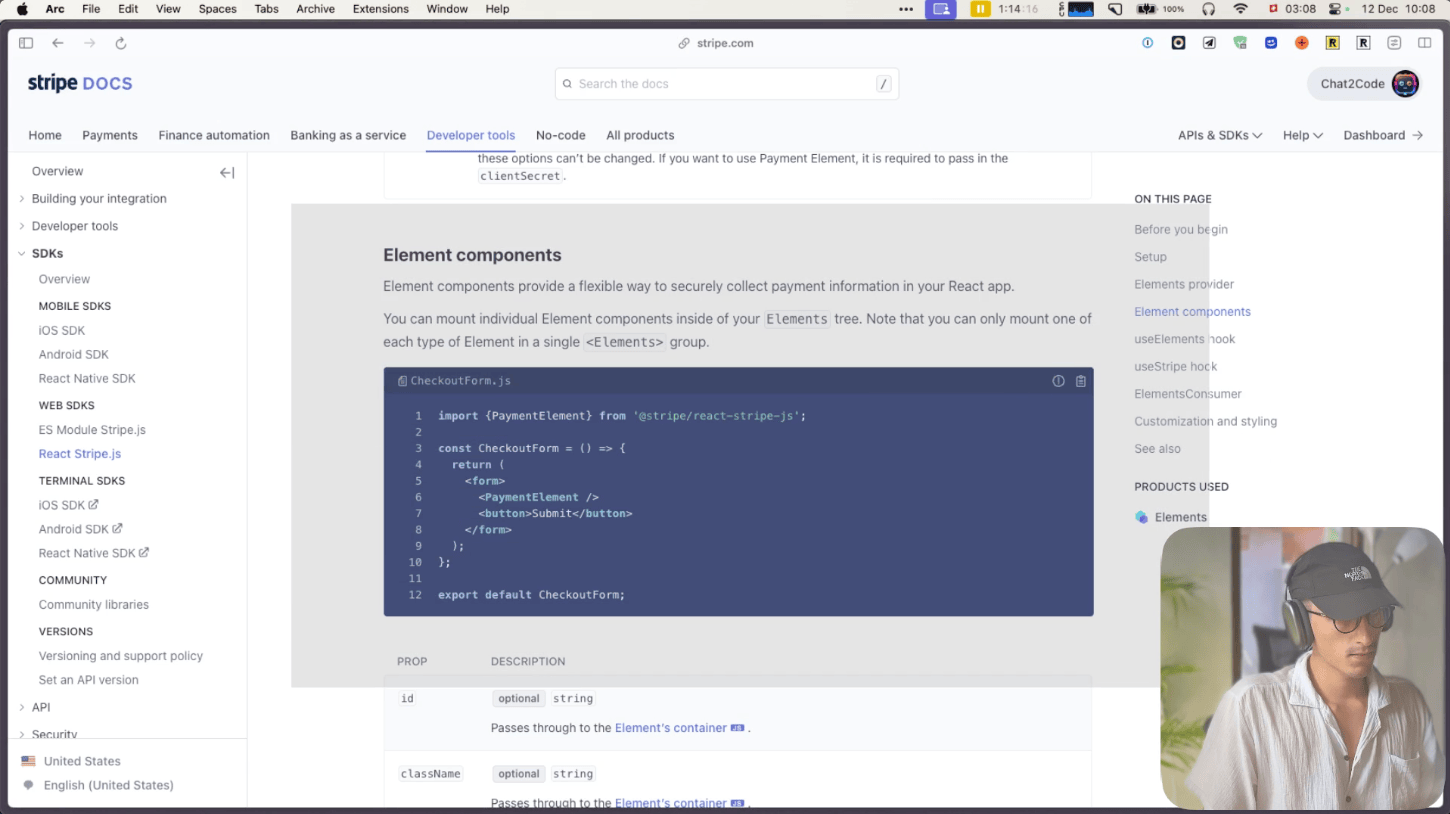Open split view icon in Arc toolbar
This screenshot has height=814, width=1450.
1424,43
